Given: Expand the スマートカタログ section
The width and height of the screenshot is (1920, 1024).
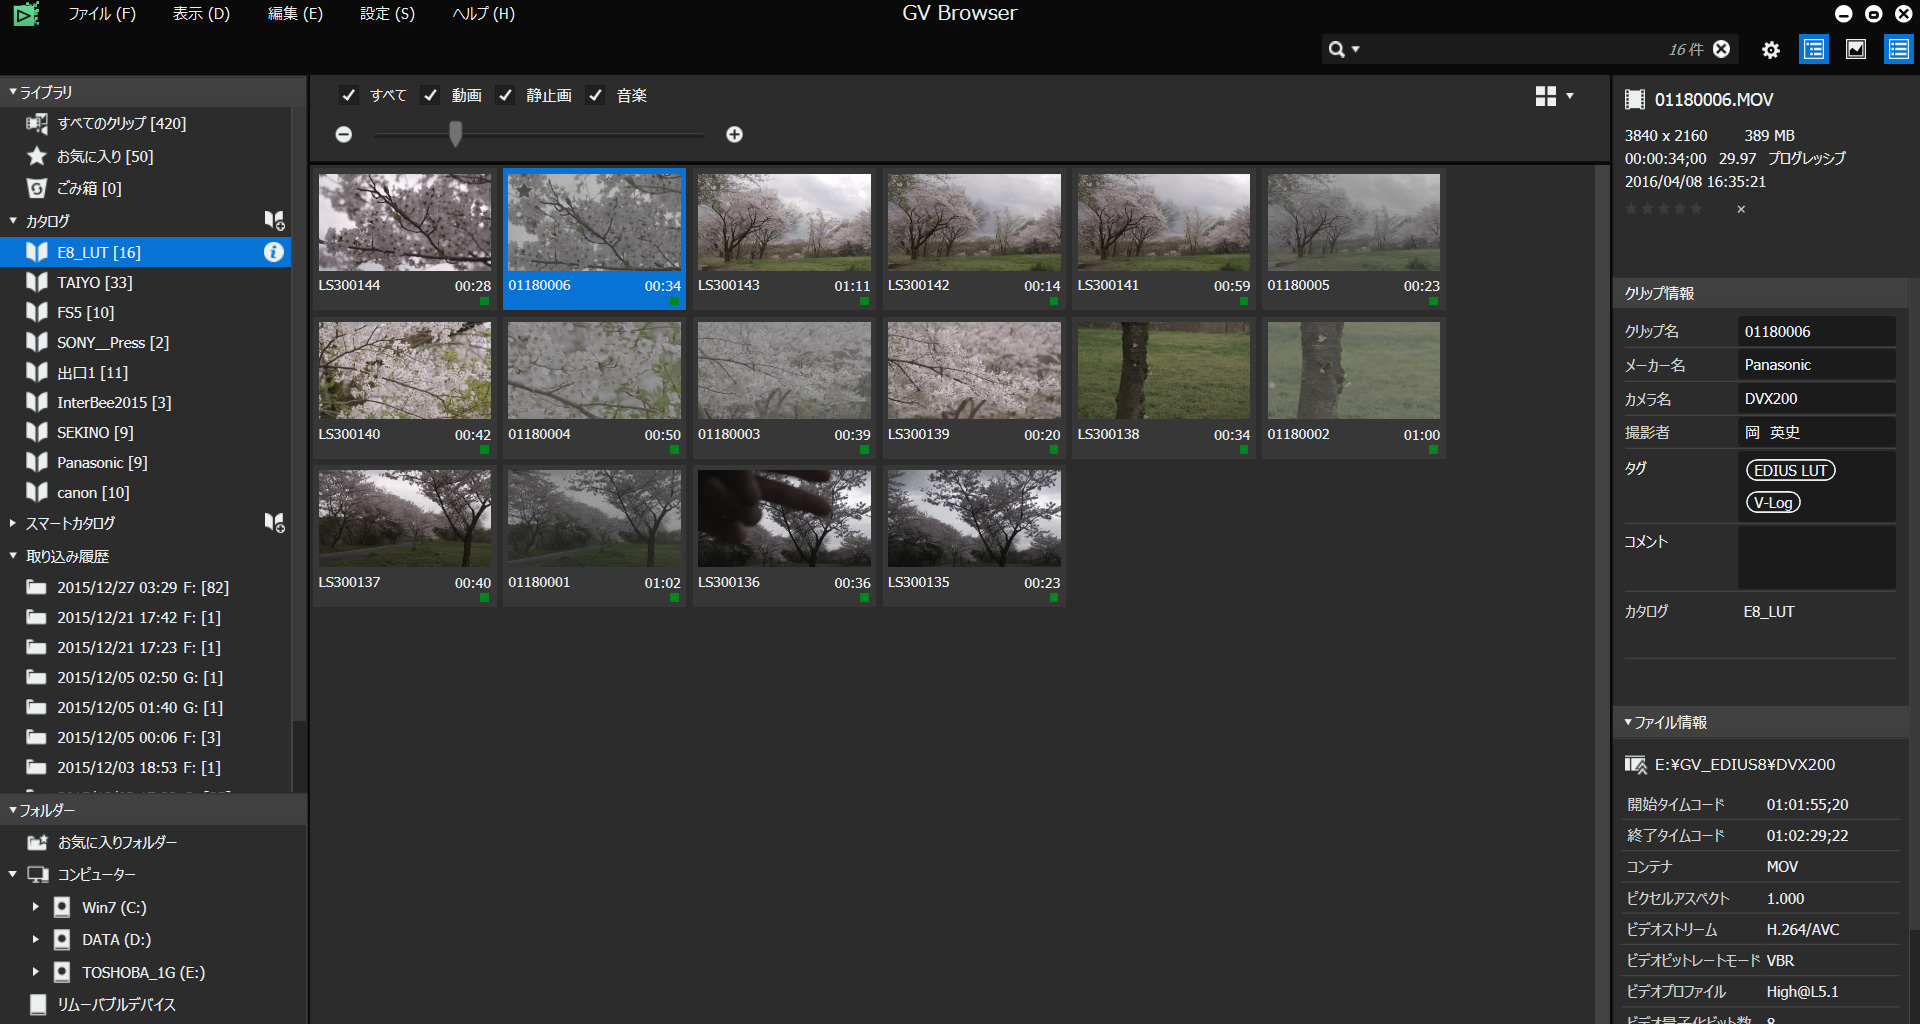Looking at the screenshot, I should 13,523.
